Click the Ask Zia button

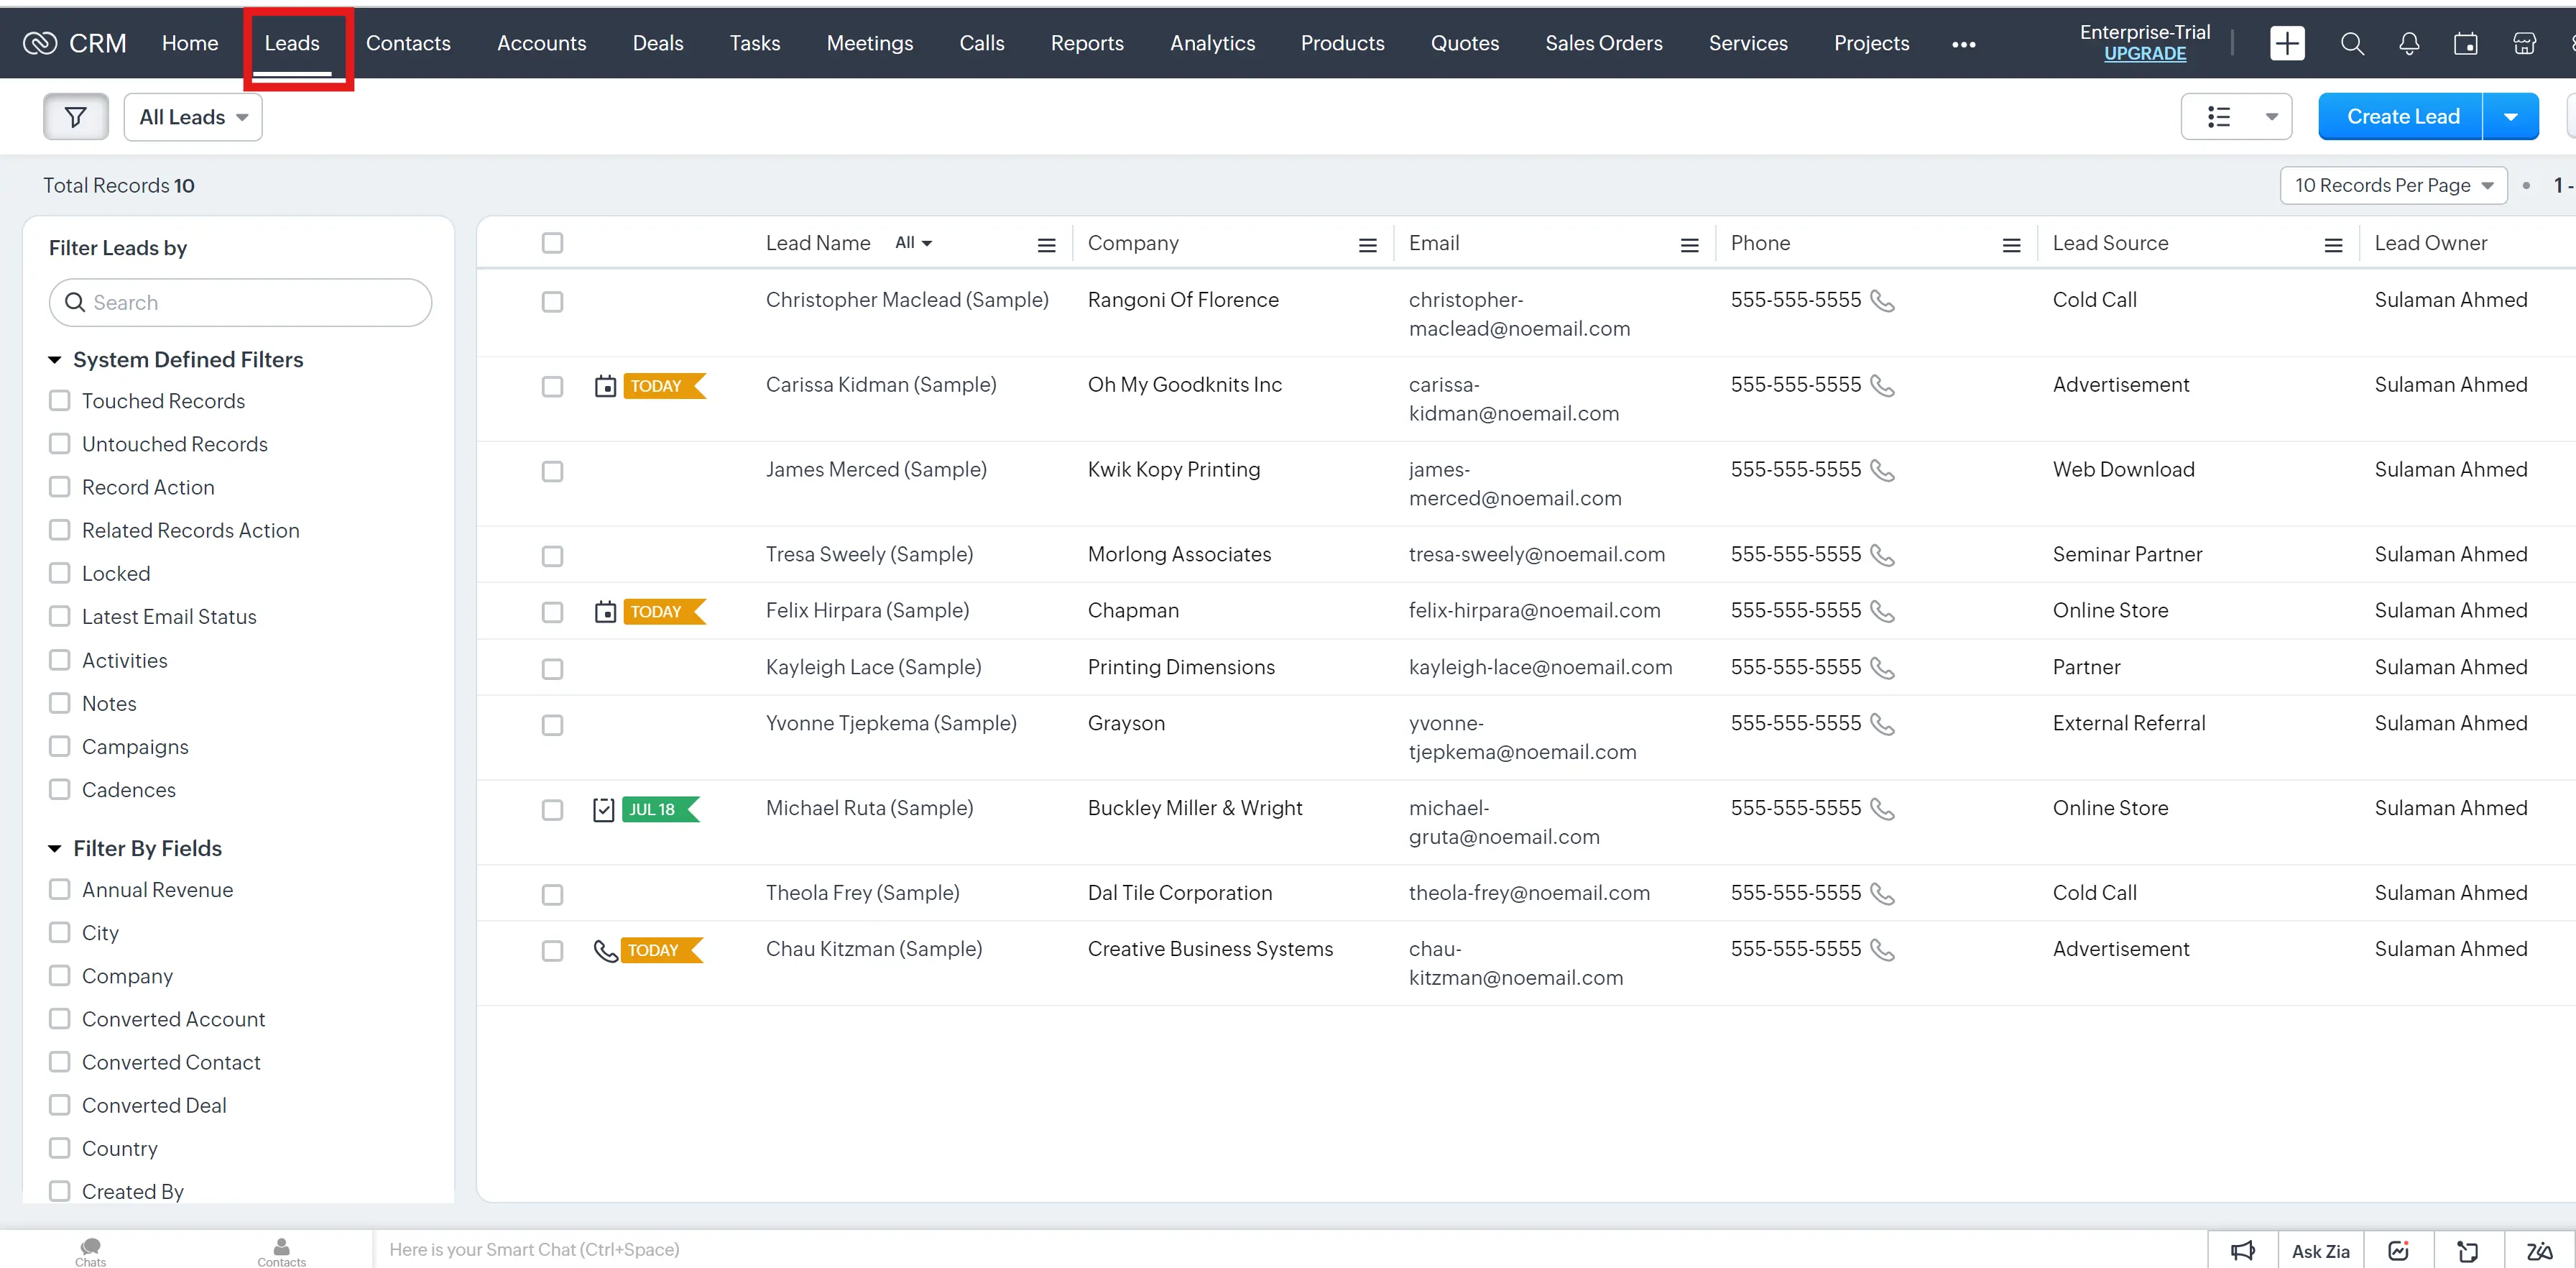click(x=2320, y=1250)
